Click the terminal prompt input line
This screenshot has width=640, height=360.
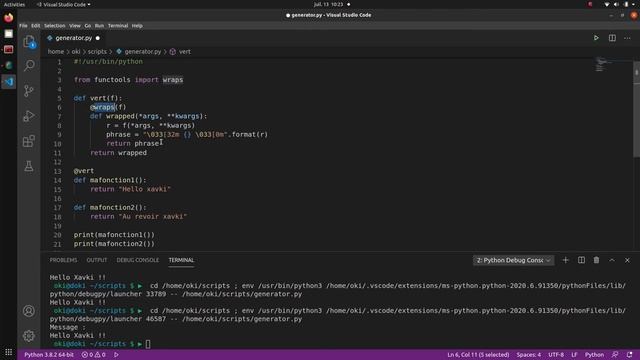148,344
